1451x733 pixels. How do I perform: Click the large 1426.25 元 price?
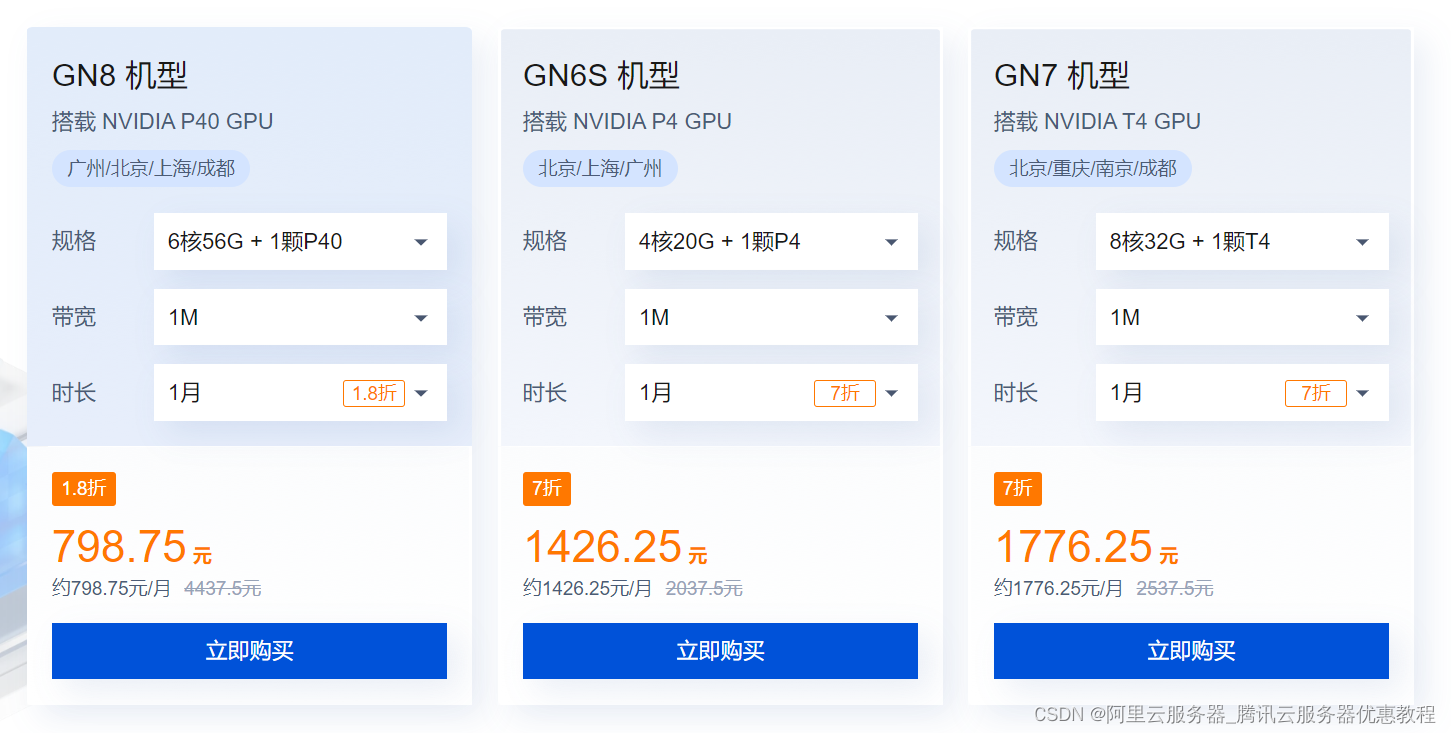click(x=615, y=547)
